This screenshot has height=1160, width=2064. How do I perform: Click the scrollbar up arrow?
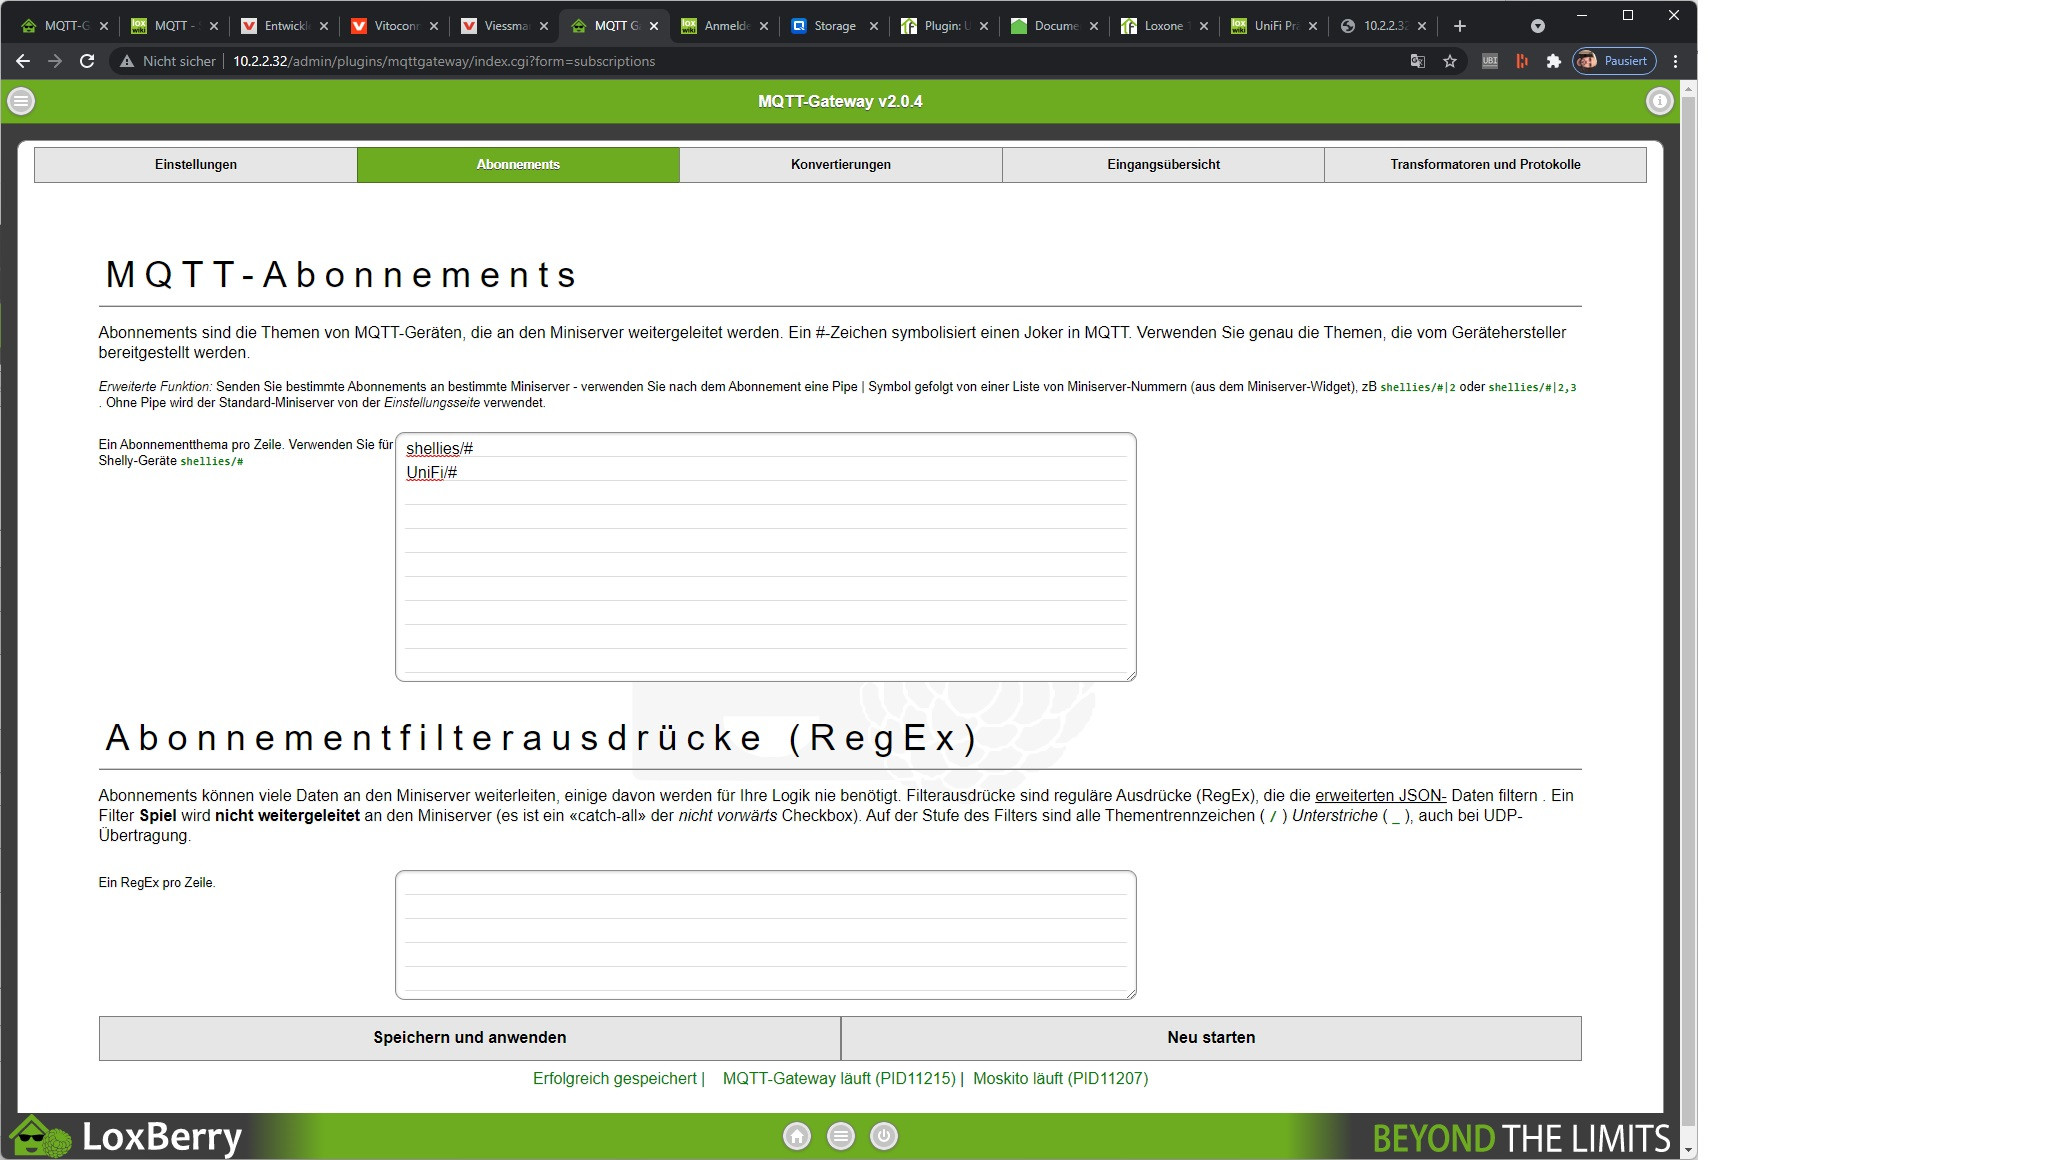point(1689,89)
